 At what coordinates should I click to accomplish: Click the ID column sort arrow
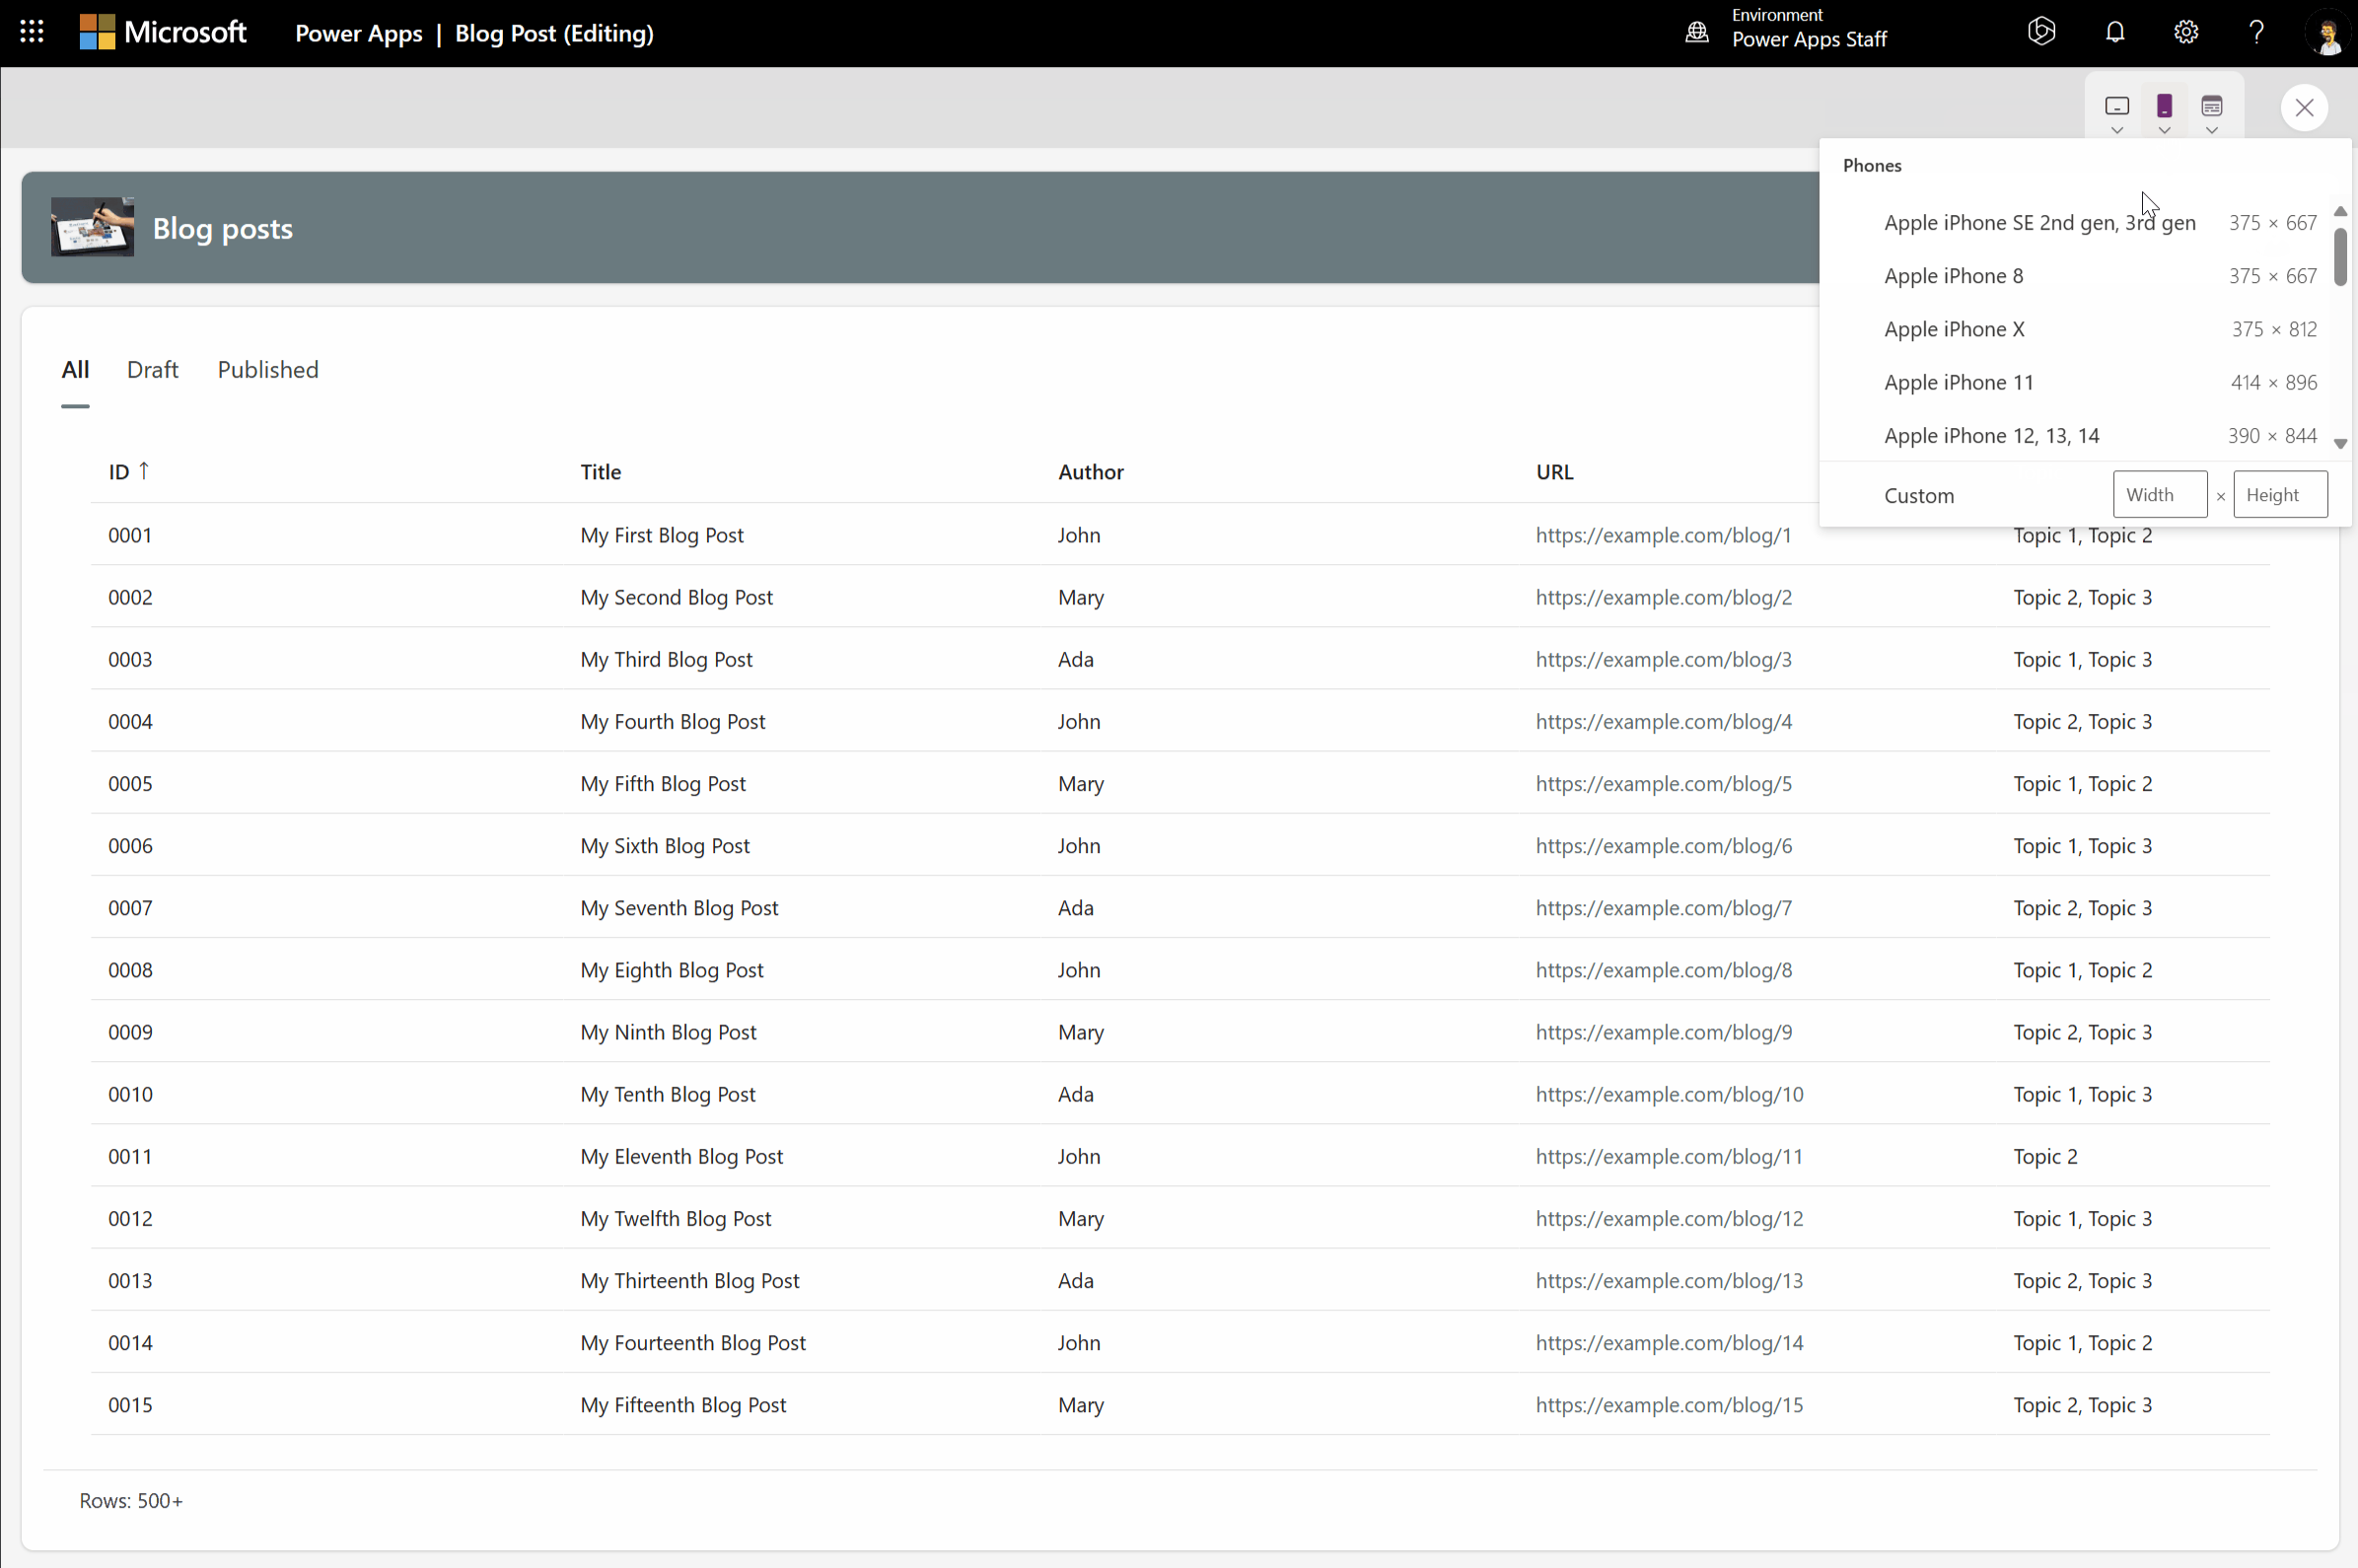pos(144,470)
